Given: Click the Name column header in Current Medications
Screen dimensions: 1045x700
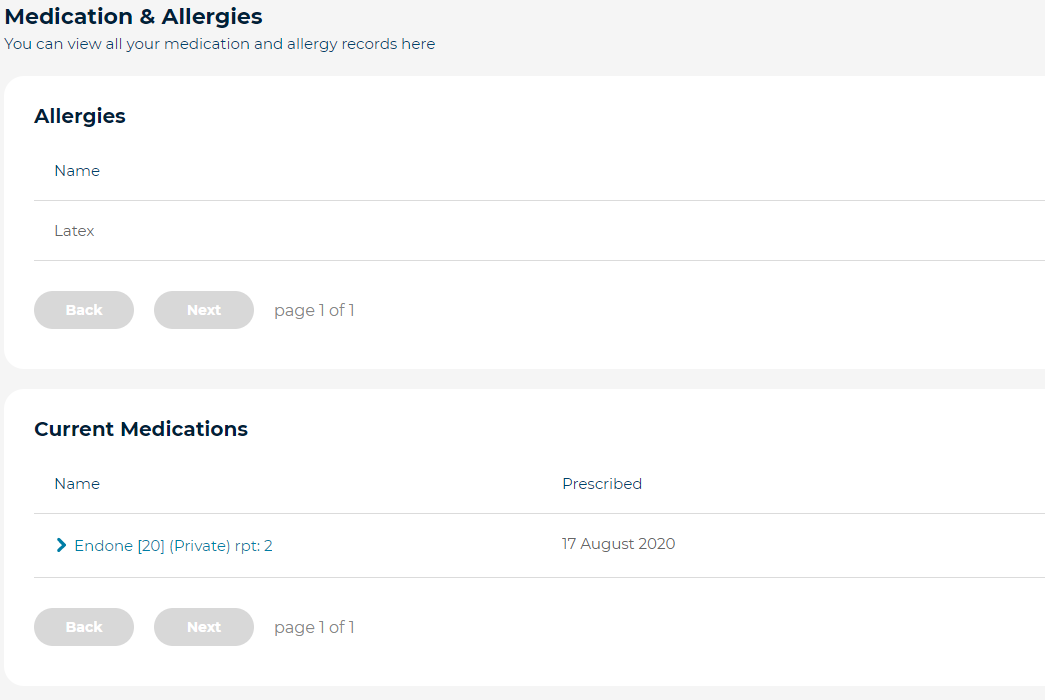Looking at the screenshot, I should point(77,483).
